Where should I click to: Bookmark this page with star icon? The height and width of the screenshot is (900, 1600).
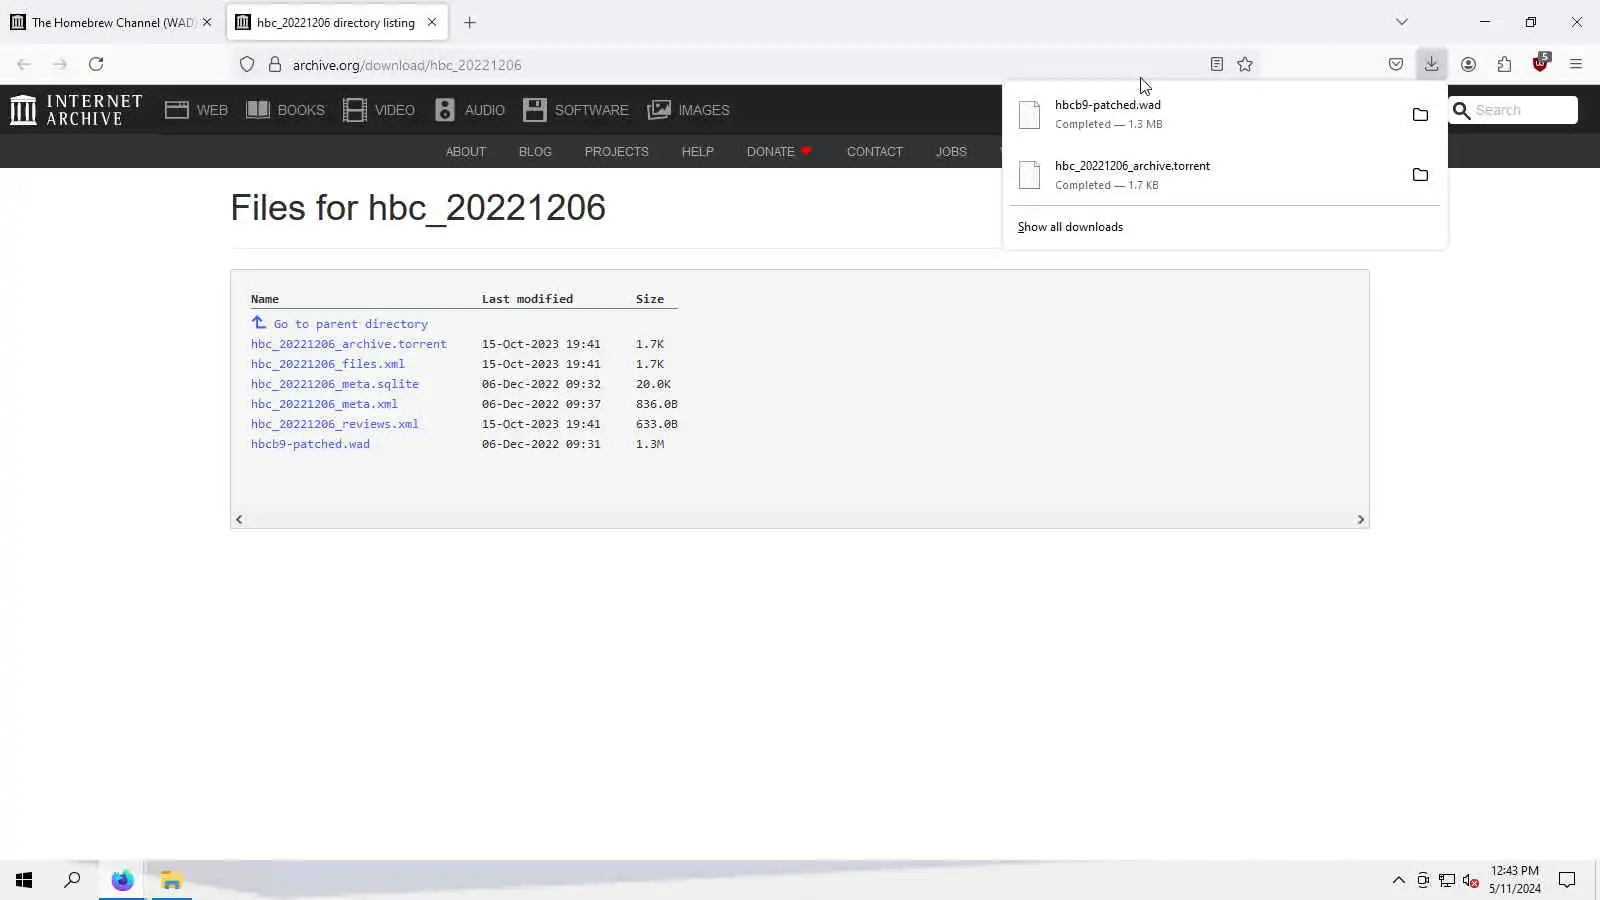pyautogui.click(x=1245, y=64)
